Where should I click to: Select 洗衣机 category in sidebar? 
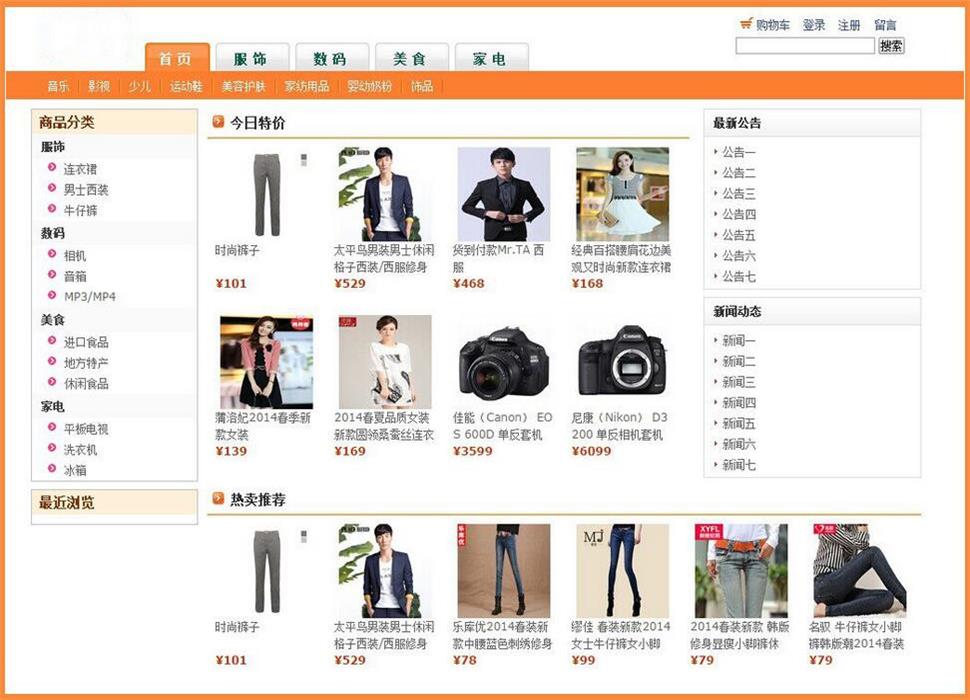(80, 450)
